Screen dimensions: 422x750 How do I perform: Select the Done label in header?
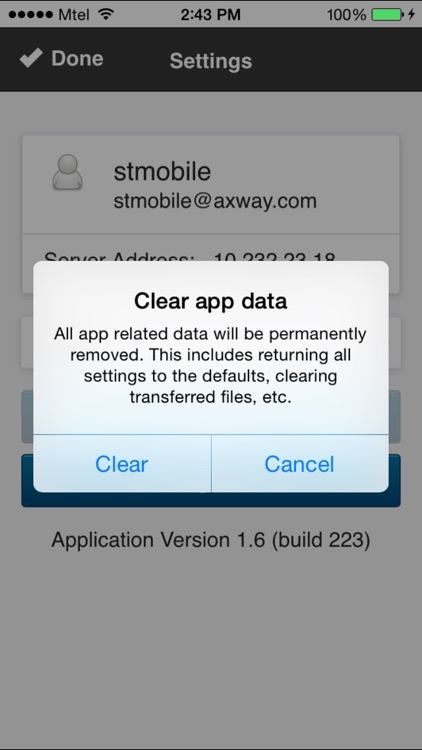(77, 58)
